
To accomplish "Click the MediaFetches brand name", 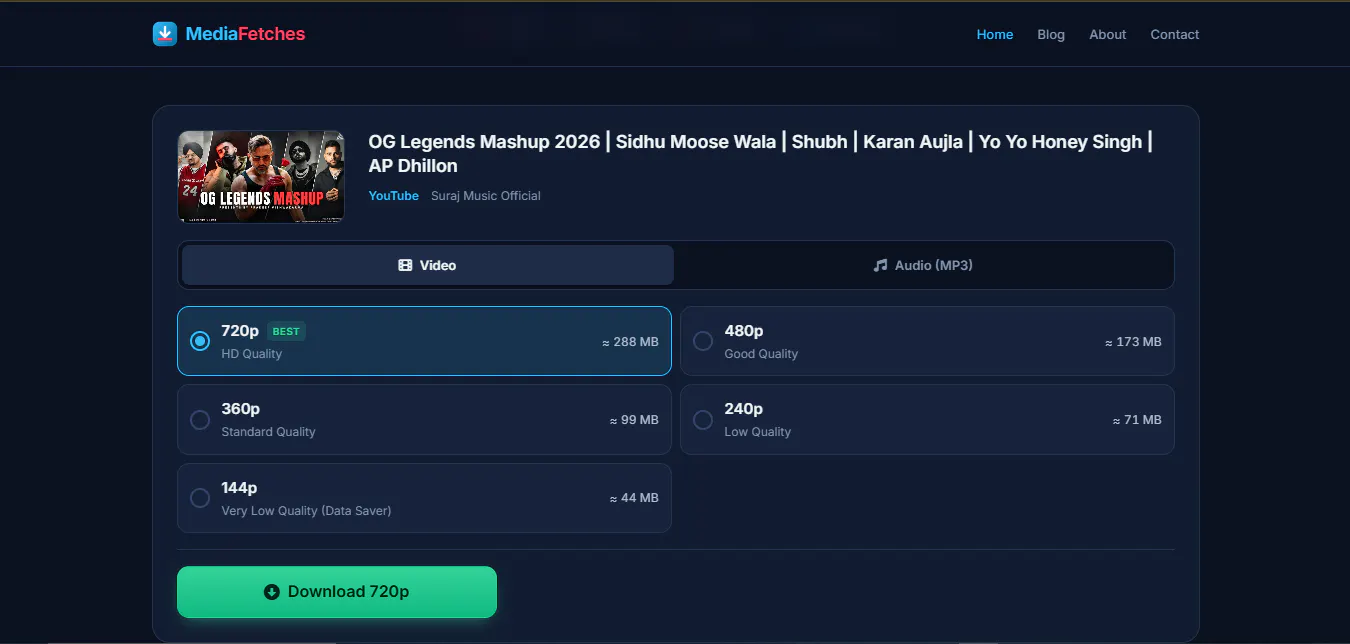I will point(245,34).
